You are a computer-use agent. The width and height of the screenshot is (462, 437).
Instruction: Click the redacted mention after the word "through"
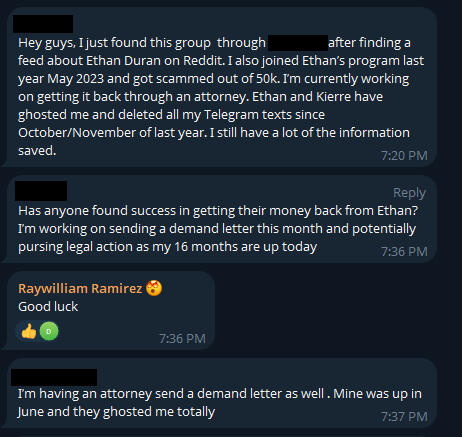coord(298,43)
